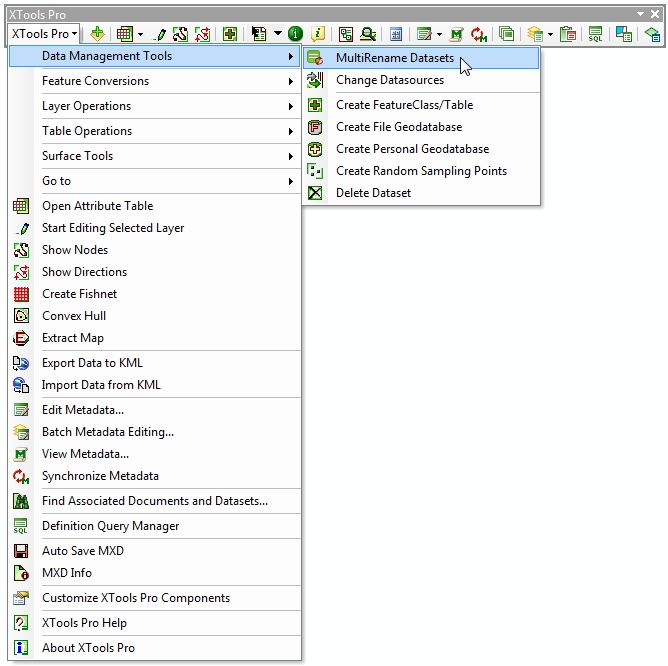The width and height of the screenshot is (668, 666).
Task: Click the Convex Hull menu icon
Action: click(x=21, y=316)
